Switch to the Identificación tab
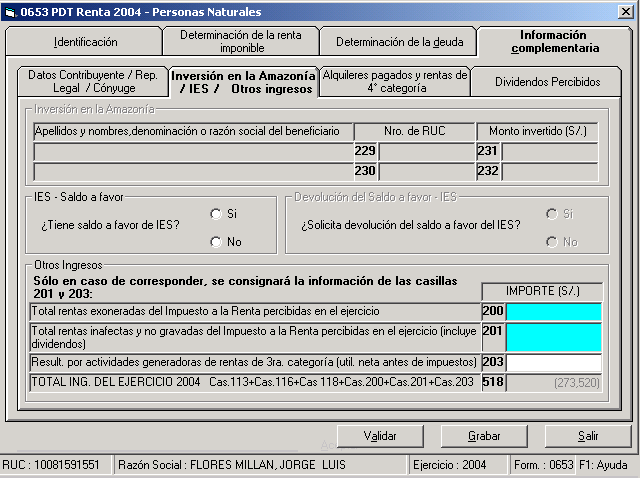This screenshot has width=640, height=478. coord(85,42)
